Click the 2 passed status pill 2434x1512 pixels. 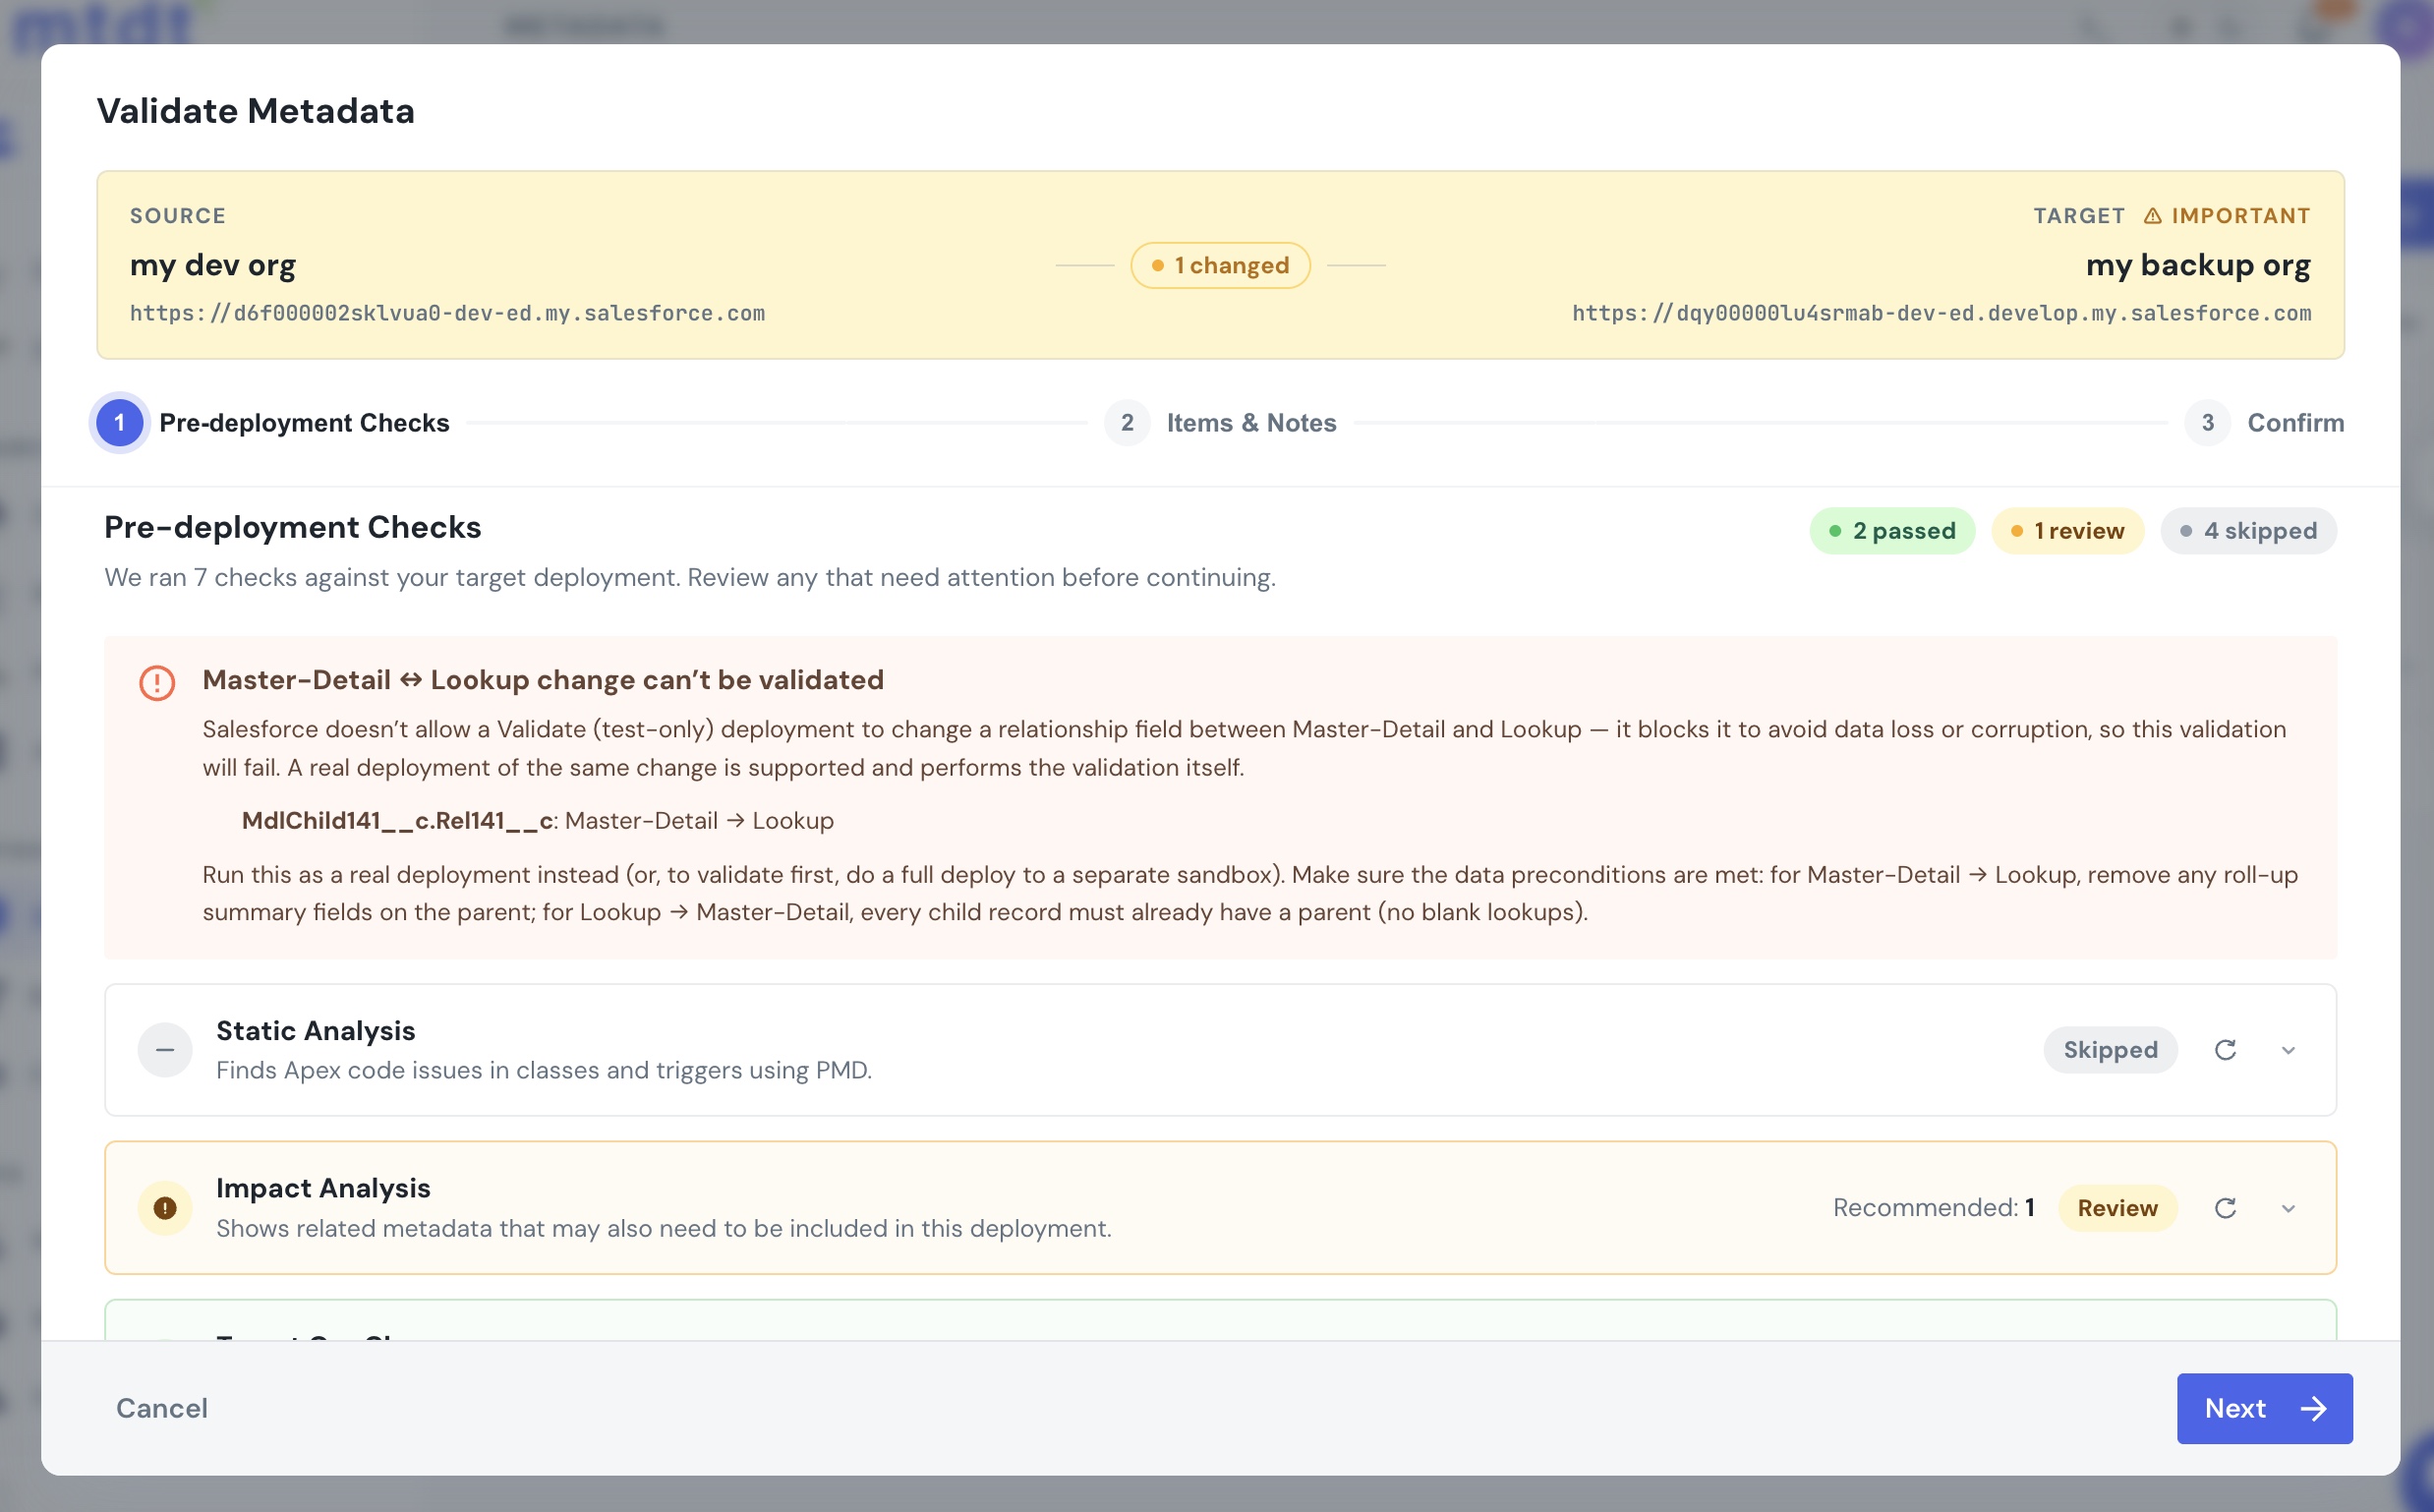pos(1892,531)
